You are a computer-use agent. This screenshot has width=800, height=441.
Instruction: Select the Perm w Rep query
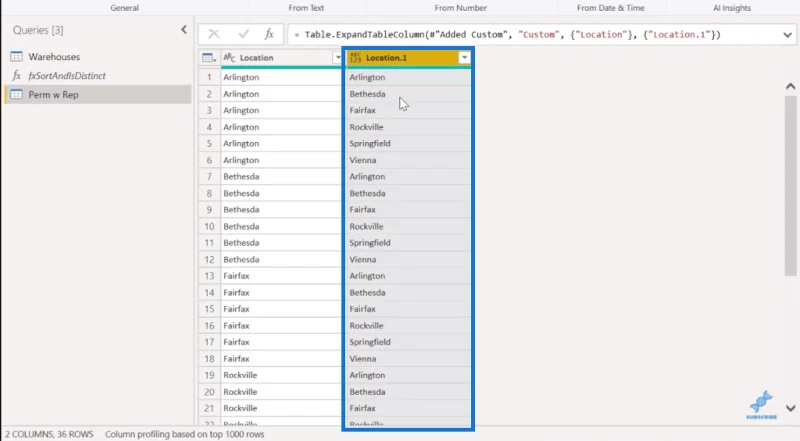coord(98,94)
